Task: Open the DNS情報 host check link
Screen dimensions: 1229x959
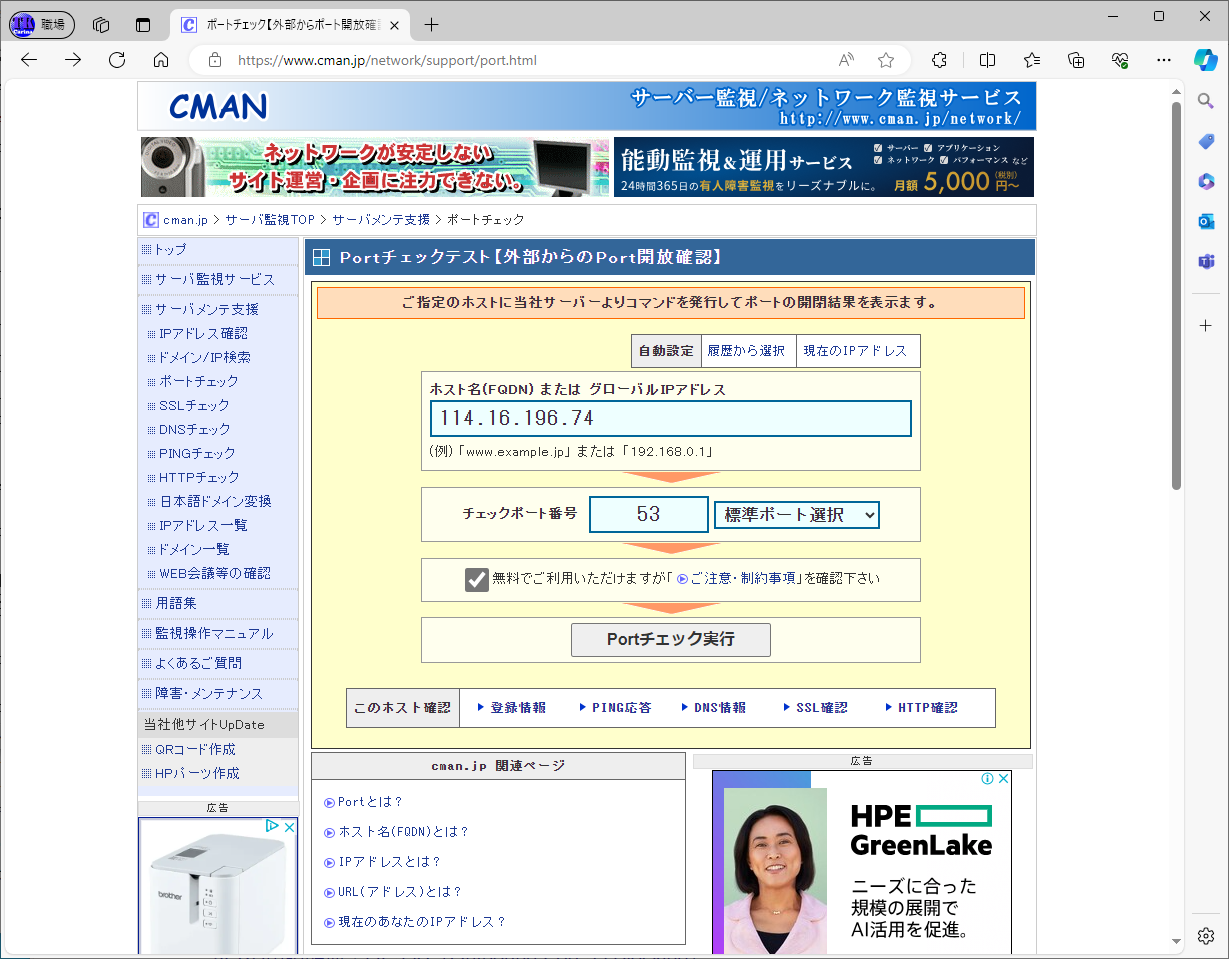Action: point(720,707)
